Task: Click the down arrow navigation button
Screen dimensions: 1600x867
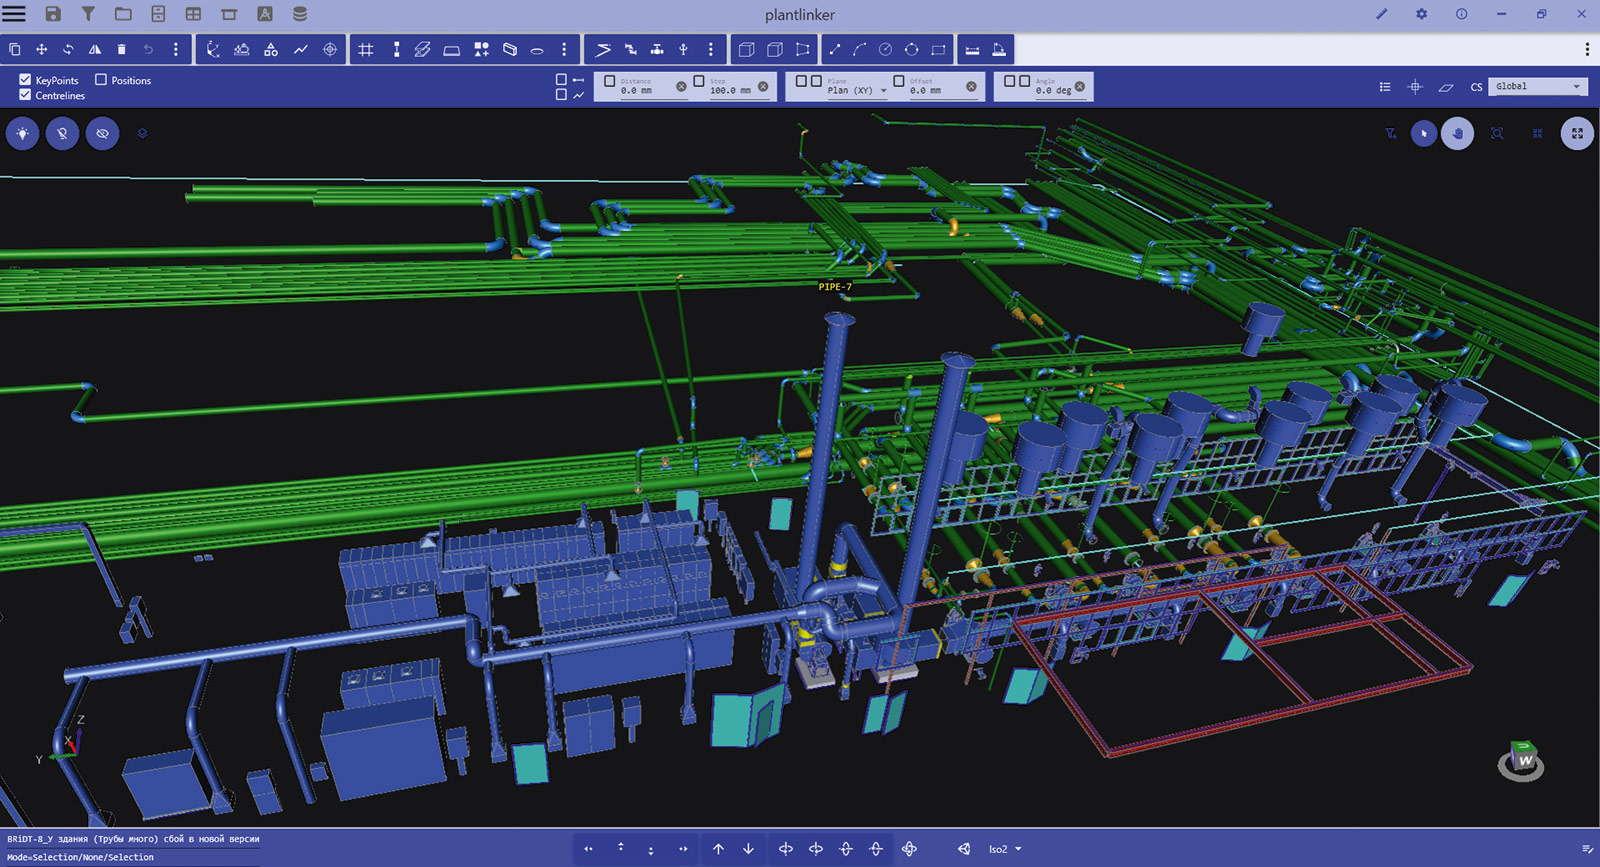Action: click(x=748, y=849)
